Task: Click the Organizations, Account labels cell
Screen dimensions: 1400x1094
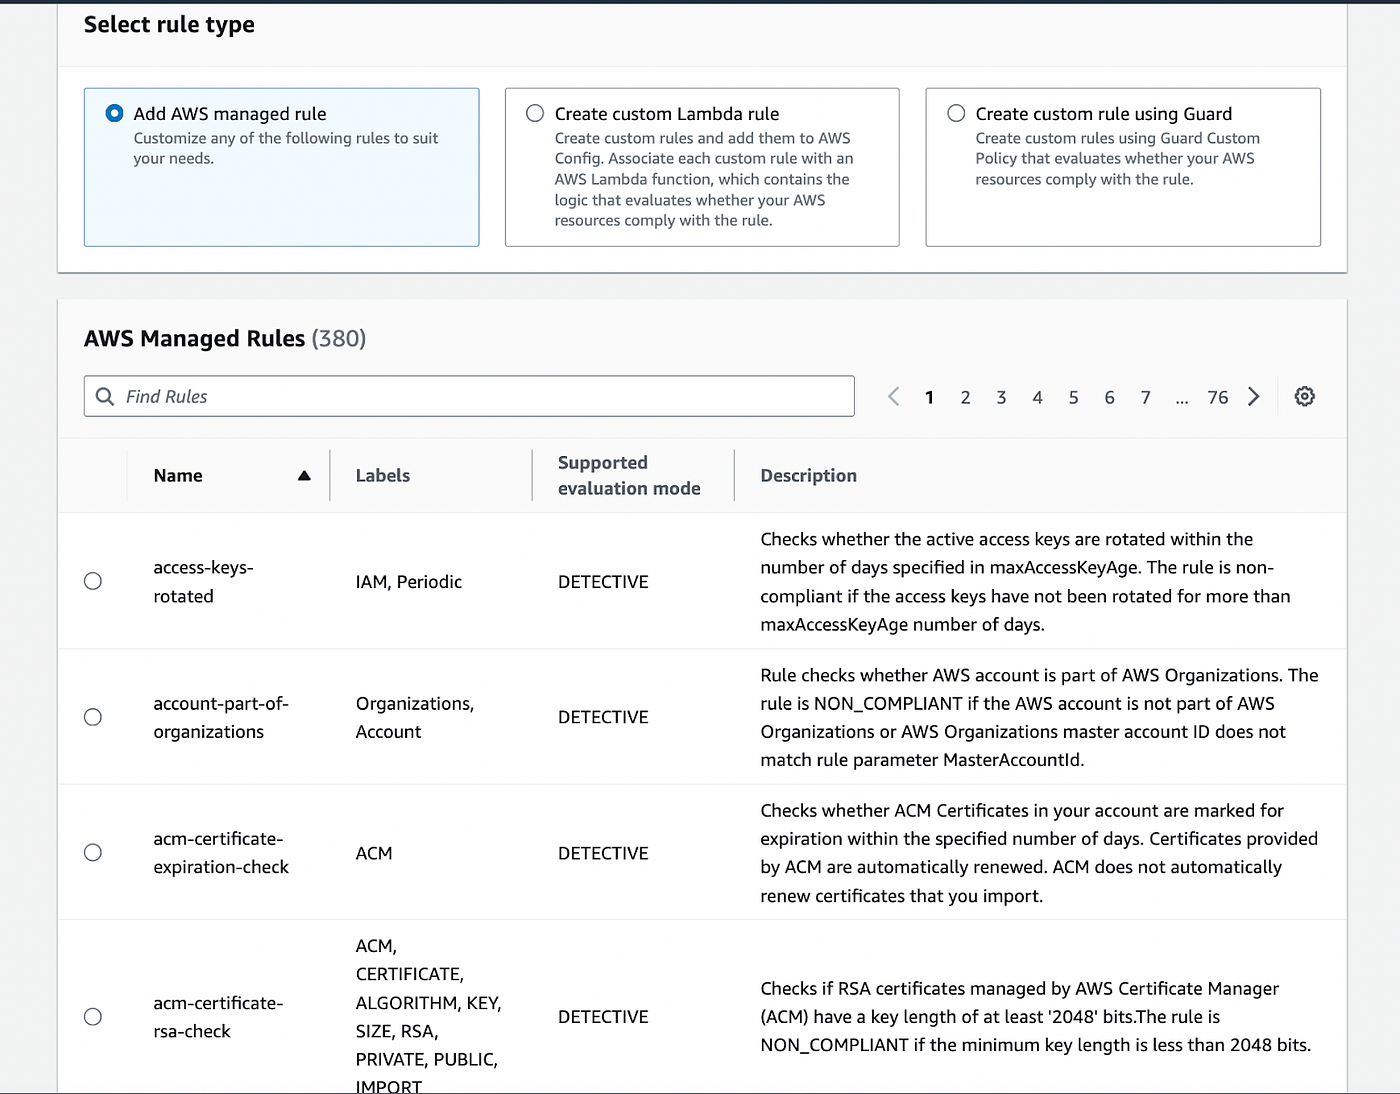Action: (x=414, y=717)
